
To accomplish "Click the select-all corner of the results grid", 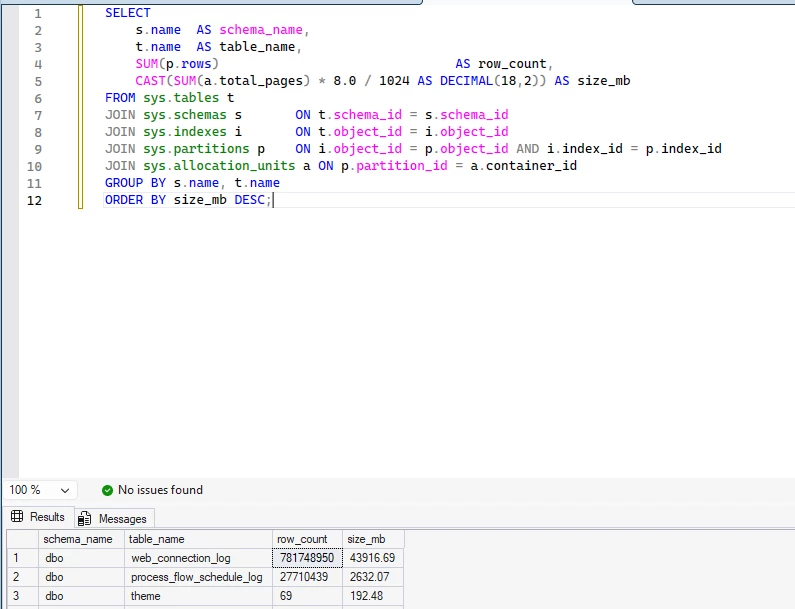I will 22,539.
